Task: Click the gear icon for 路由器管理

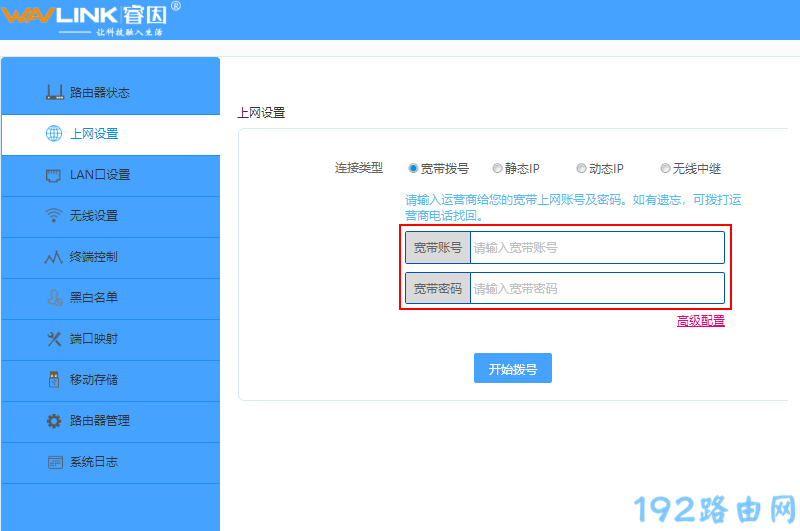Action: click(x=55, y=421)
